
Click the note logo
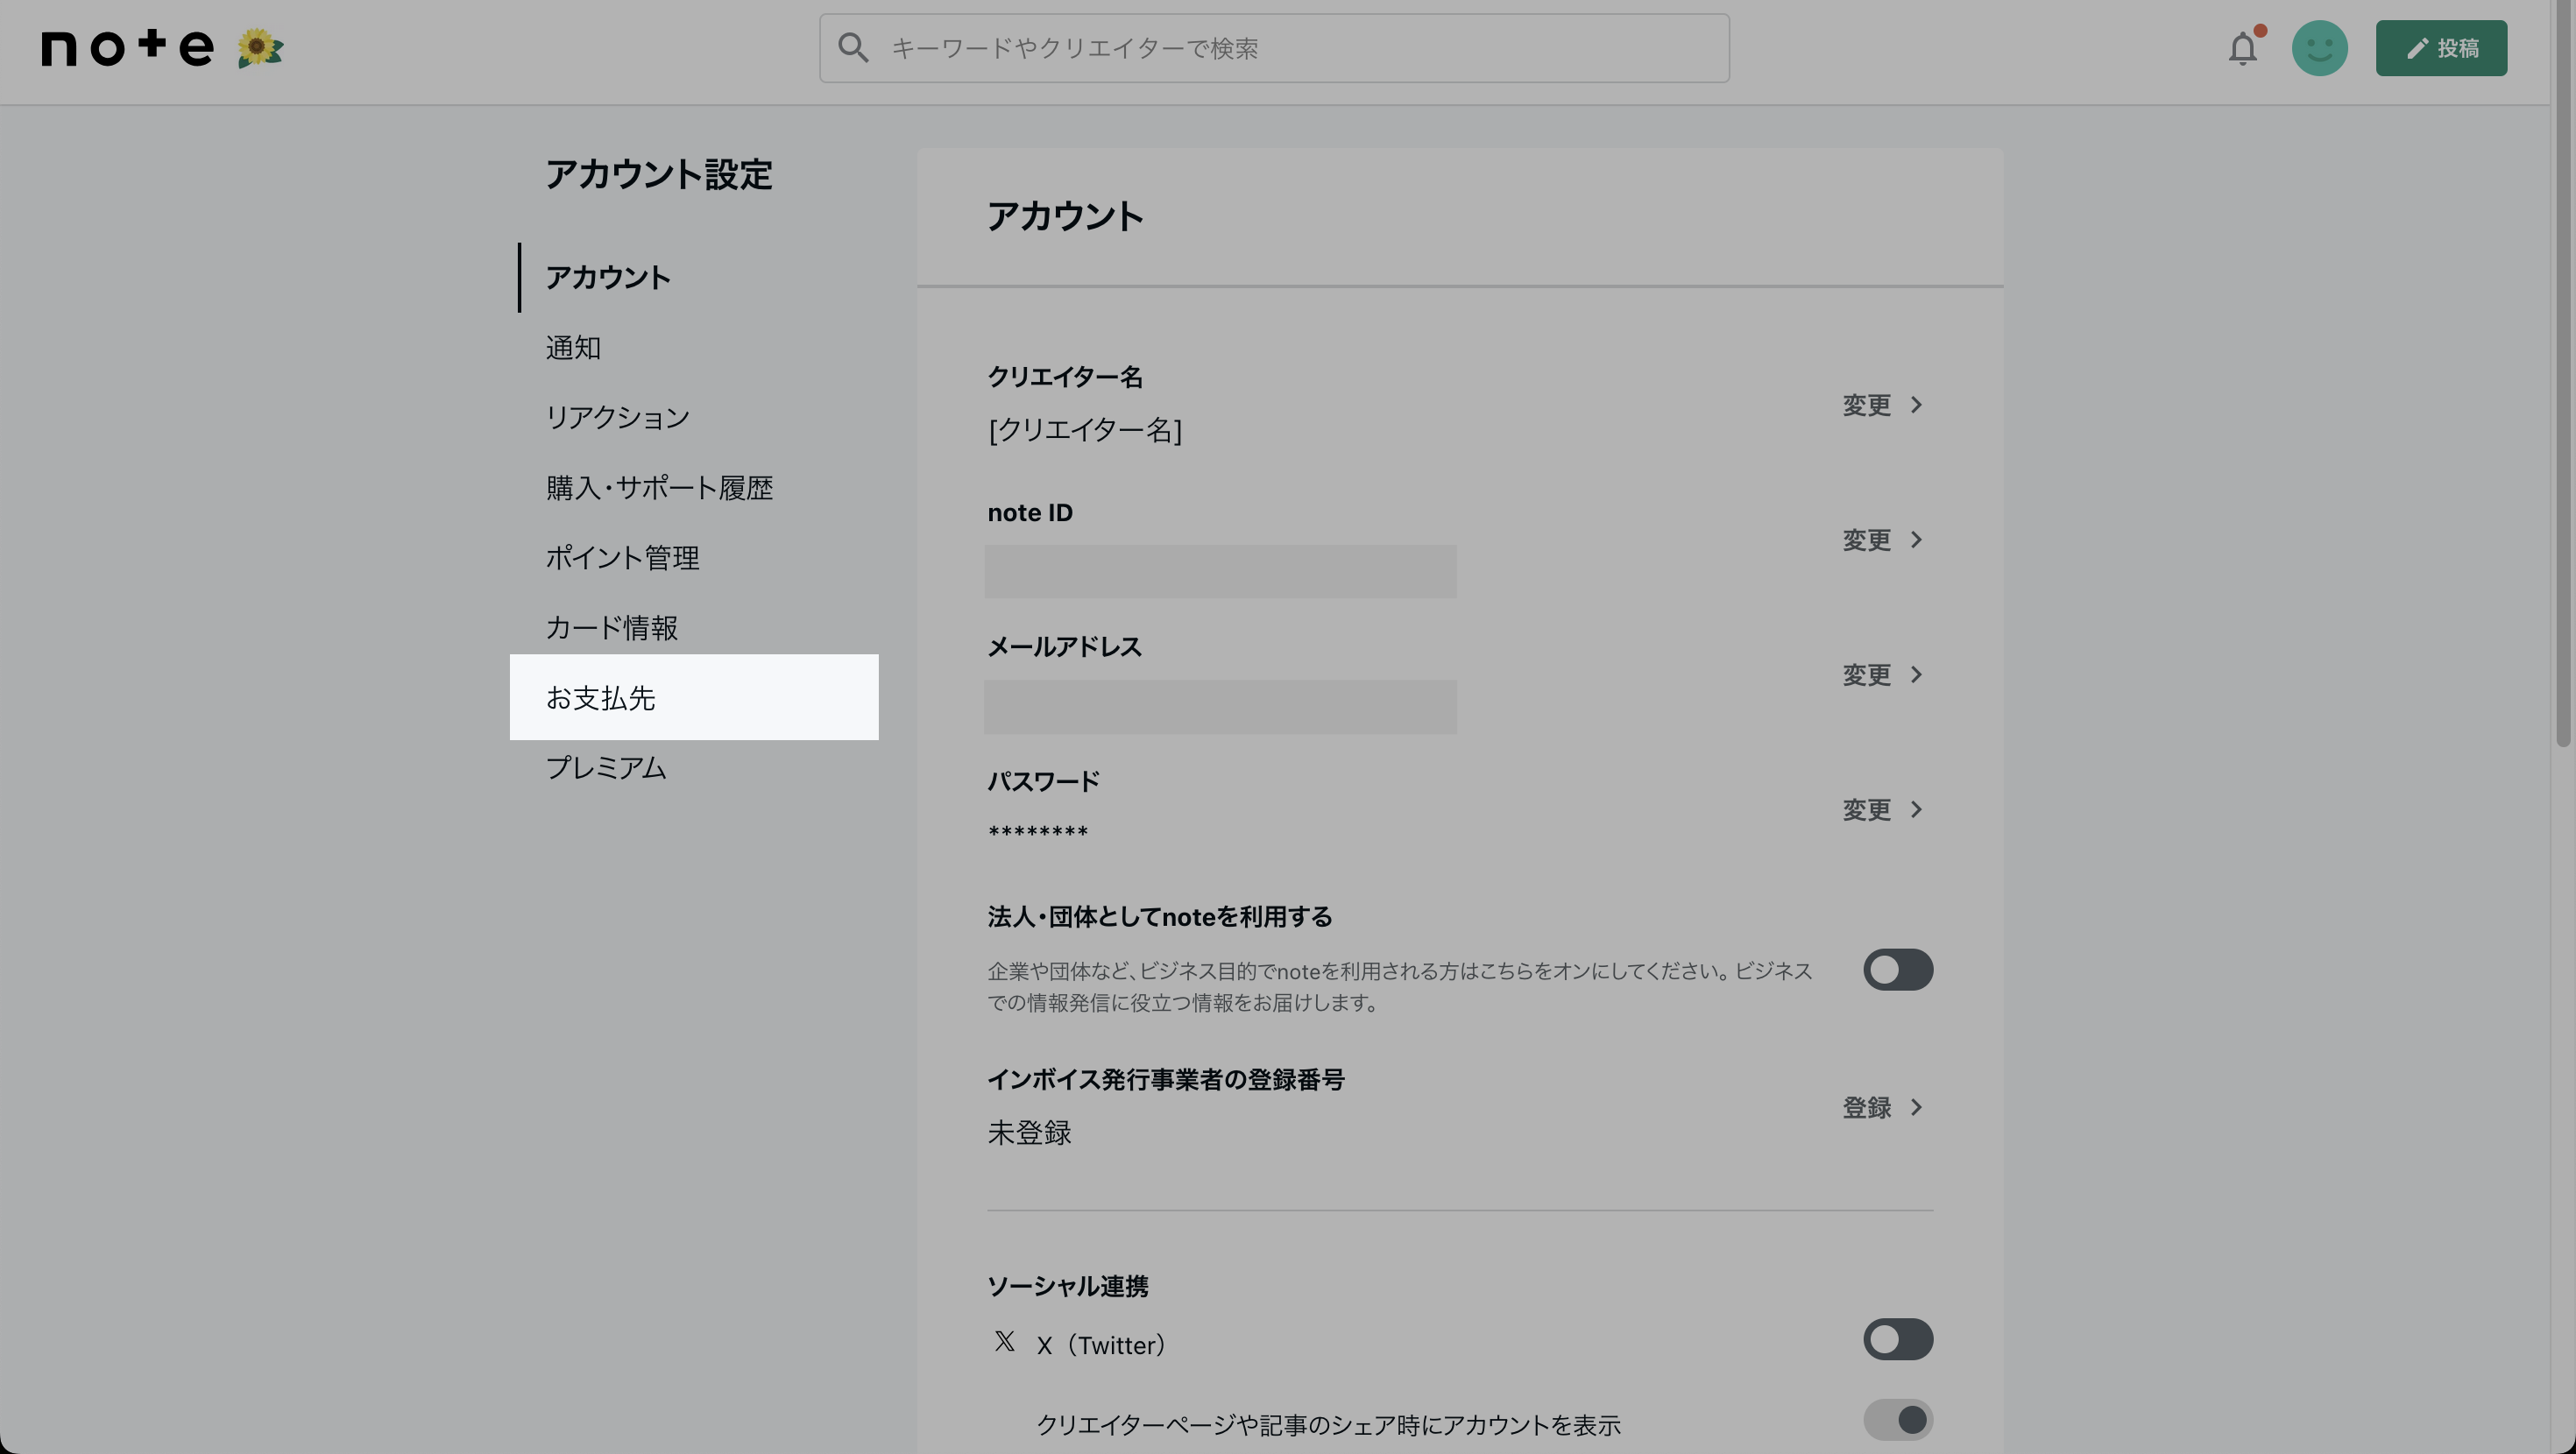(x=127, y=48)
